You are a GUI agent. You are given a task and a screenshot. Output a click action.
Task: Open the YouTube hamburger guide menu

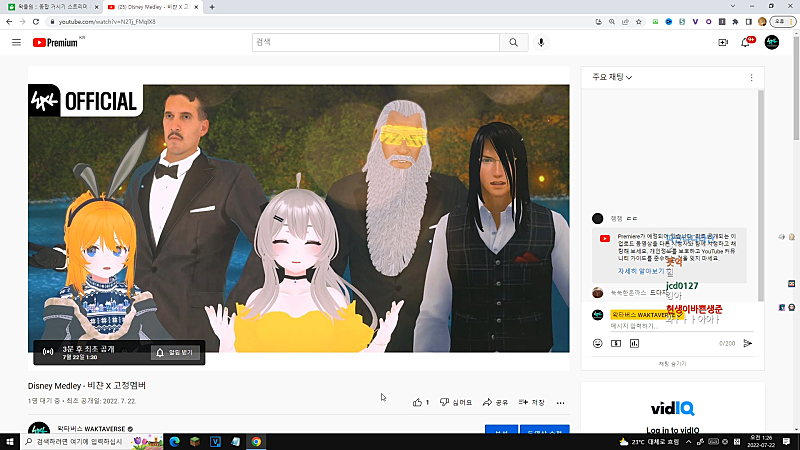coord(16,42)
